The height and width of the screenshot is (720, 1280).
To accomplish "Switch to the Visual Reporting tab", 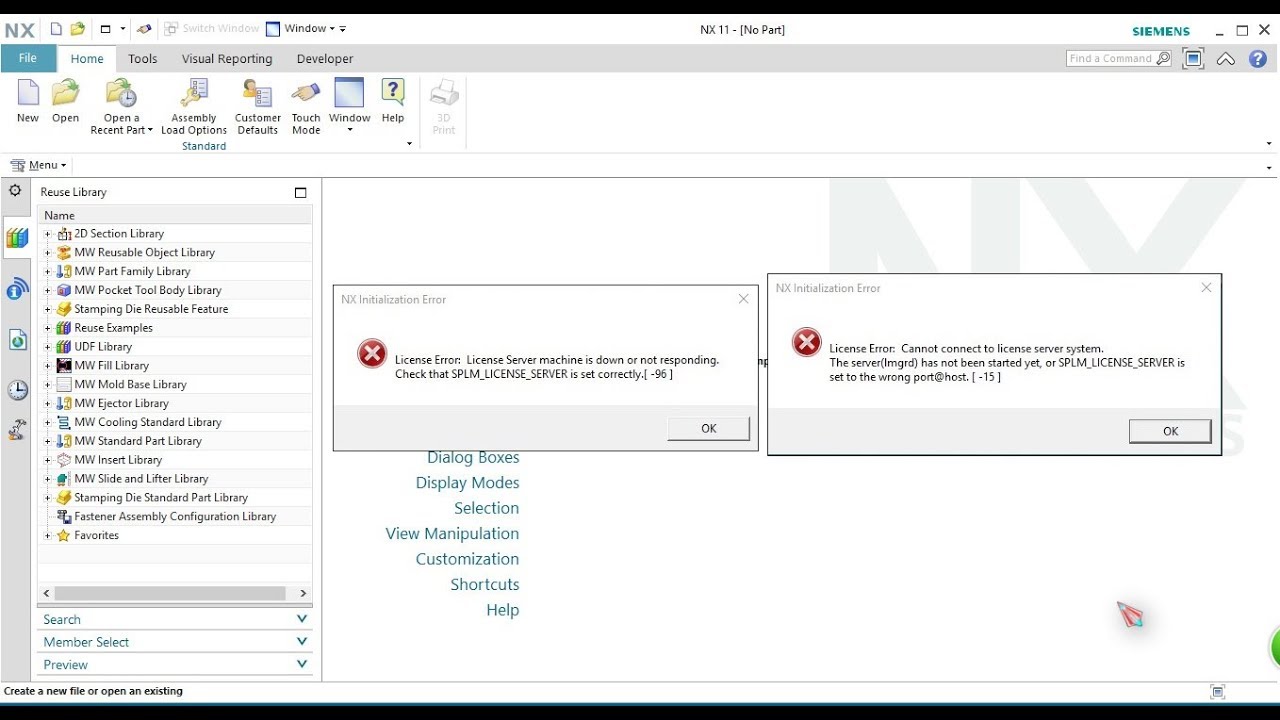I will (227, 59).
